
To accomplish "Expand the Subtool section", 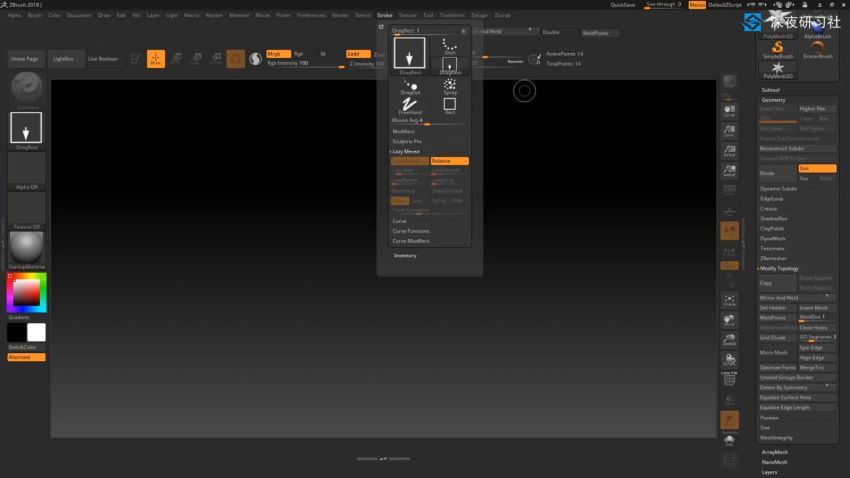I will pos(770,90).
